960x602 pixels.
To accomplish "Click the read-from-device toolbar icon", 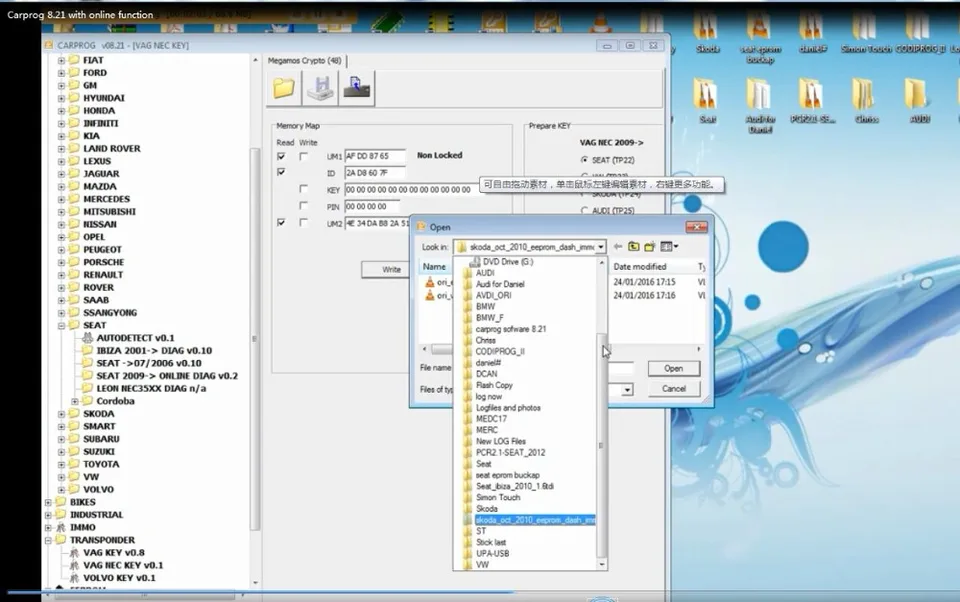I will point(356,88).
